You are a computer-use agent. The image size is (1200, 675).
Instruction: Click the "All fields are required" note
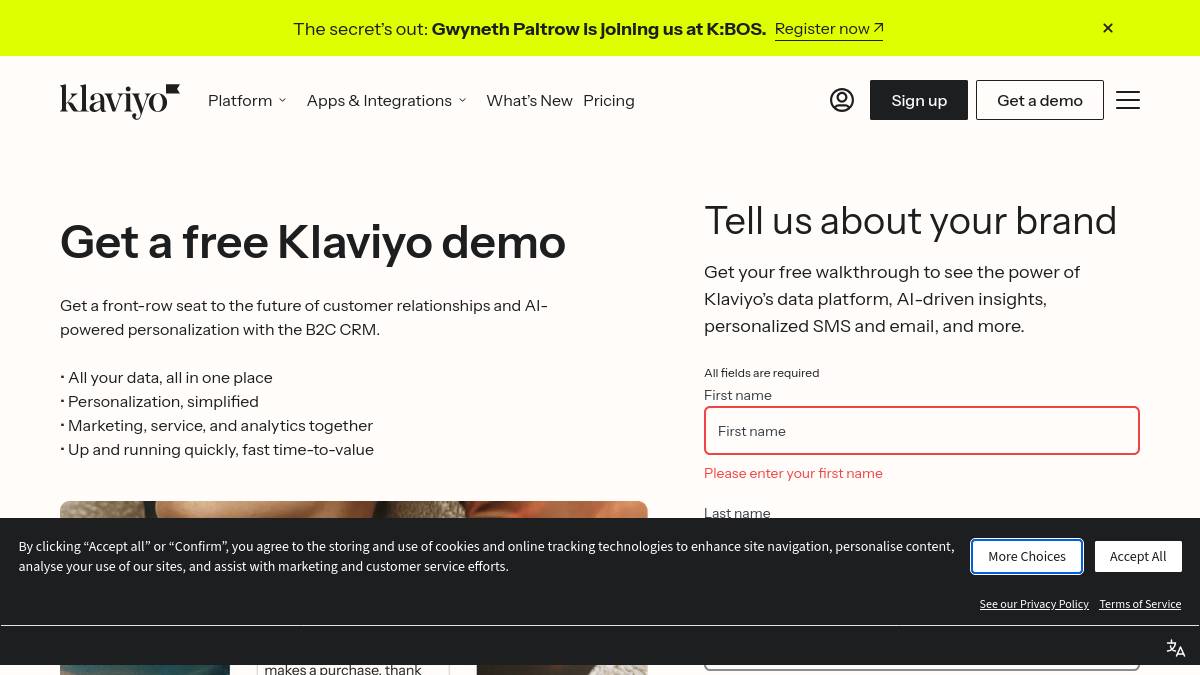(761, 373)
